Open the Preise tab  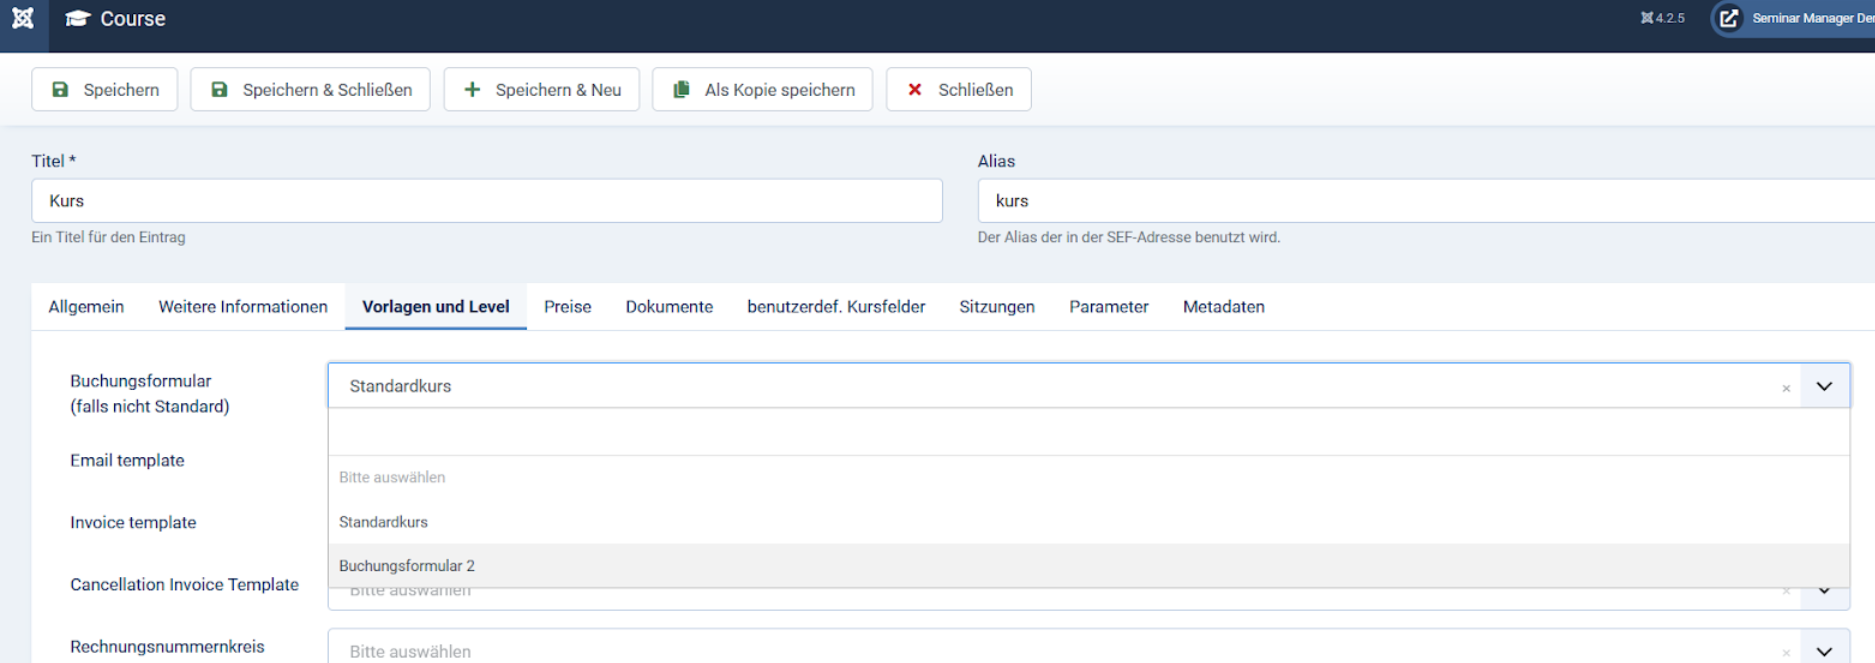(x=567, y=307)
